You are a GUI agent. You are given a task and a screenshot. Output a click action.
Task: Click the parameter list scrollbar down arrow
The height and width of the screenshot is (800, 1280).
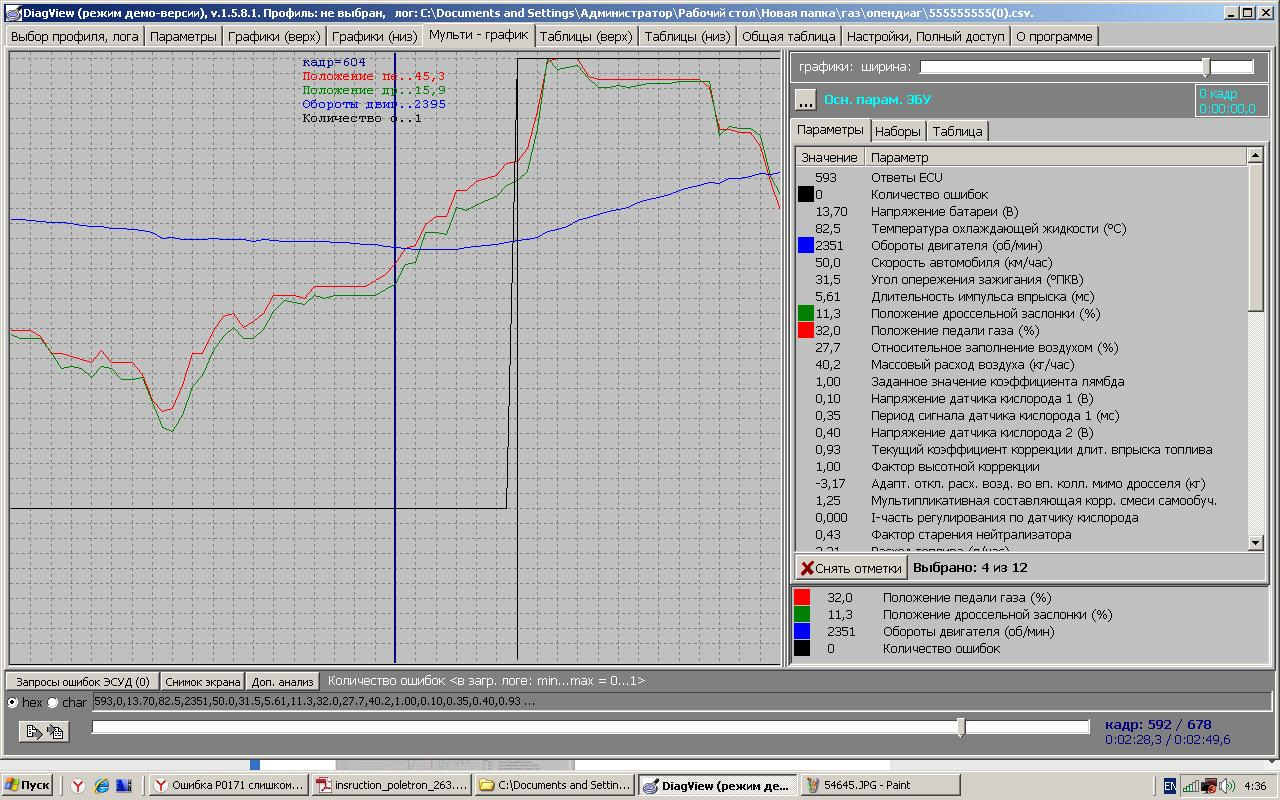(1256, 542)
